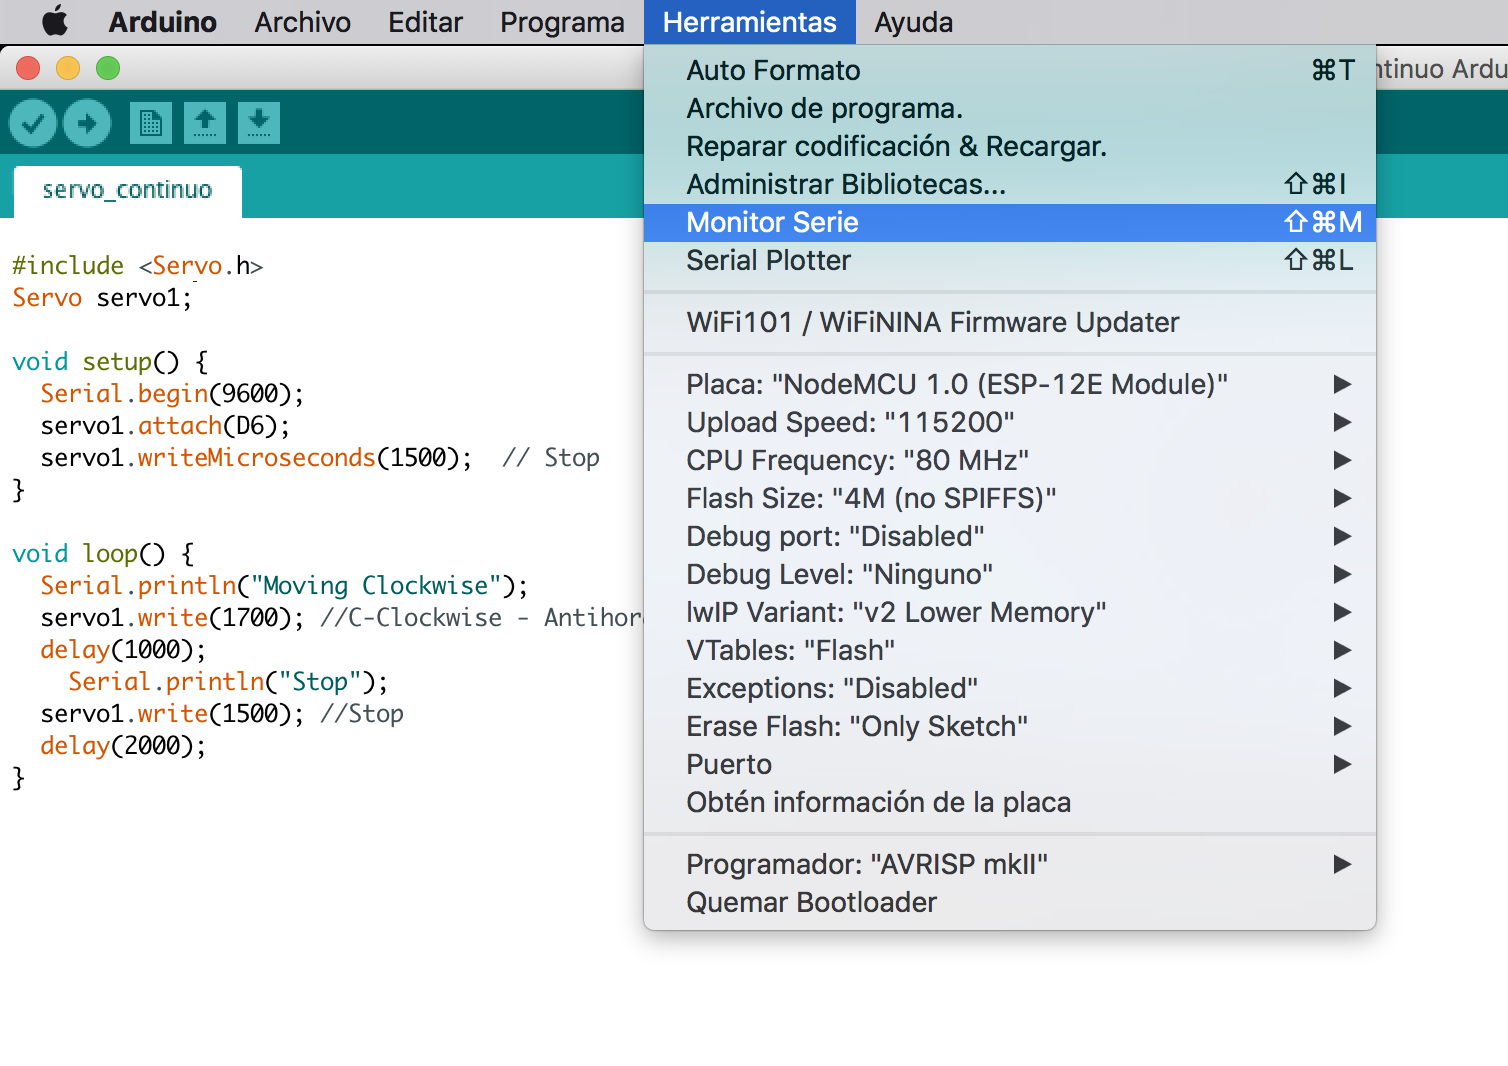This screenshot has width=1508, height=1066.
Task: Click the servo1.write(1700) code line
Action: 340,618
